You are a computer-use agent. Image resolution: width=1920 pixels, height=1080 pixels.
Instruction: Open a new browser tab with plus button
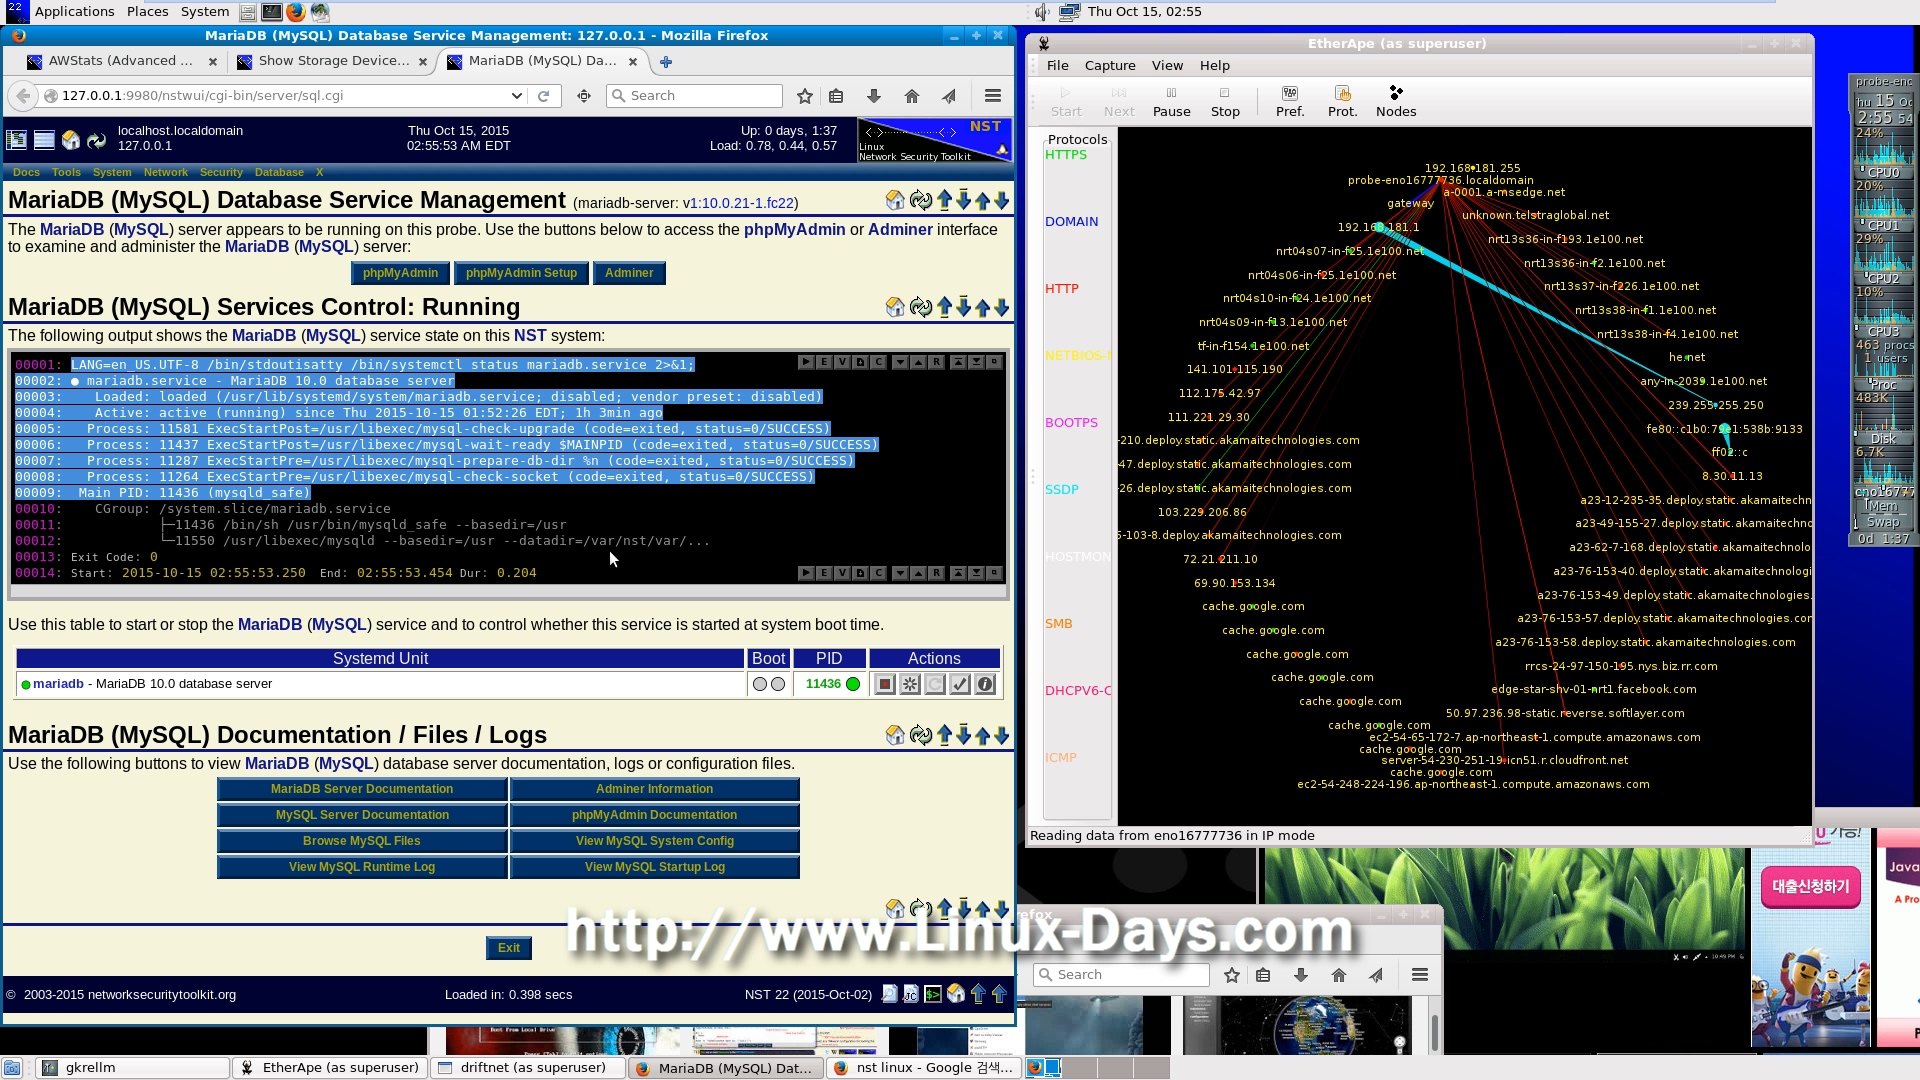coord(666,62)
